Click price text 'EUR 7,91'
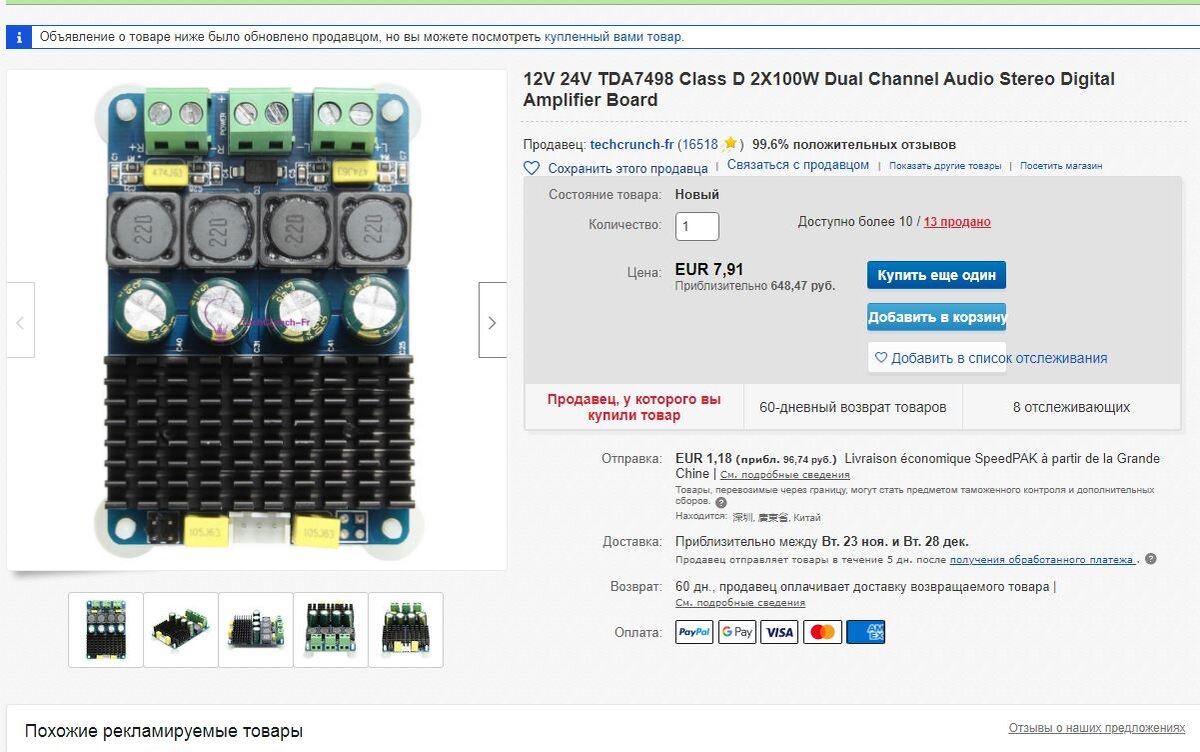Screen dimensions: 1200x752 pyautogui.click(x=710, y=270)
